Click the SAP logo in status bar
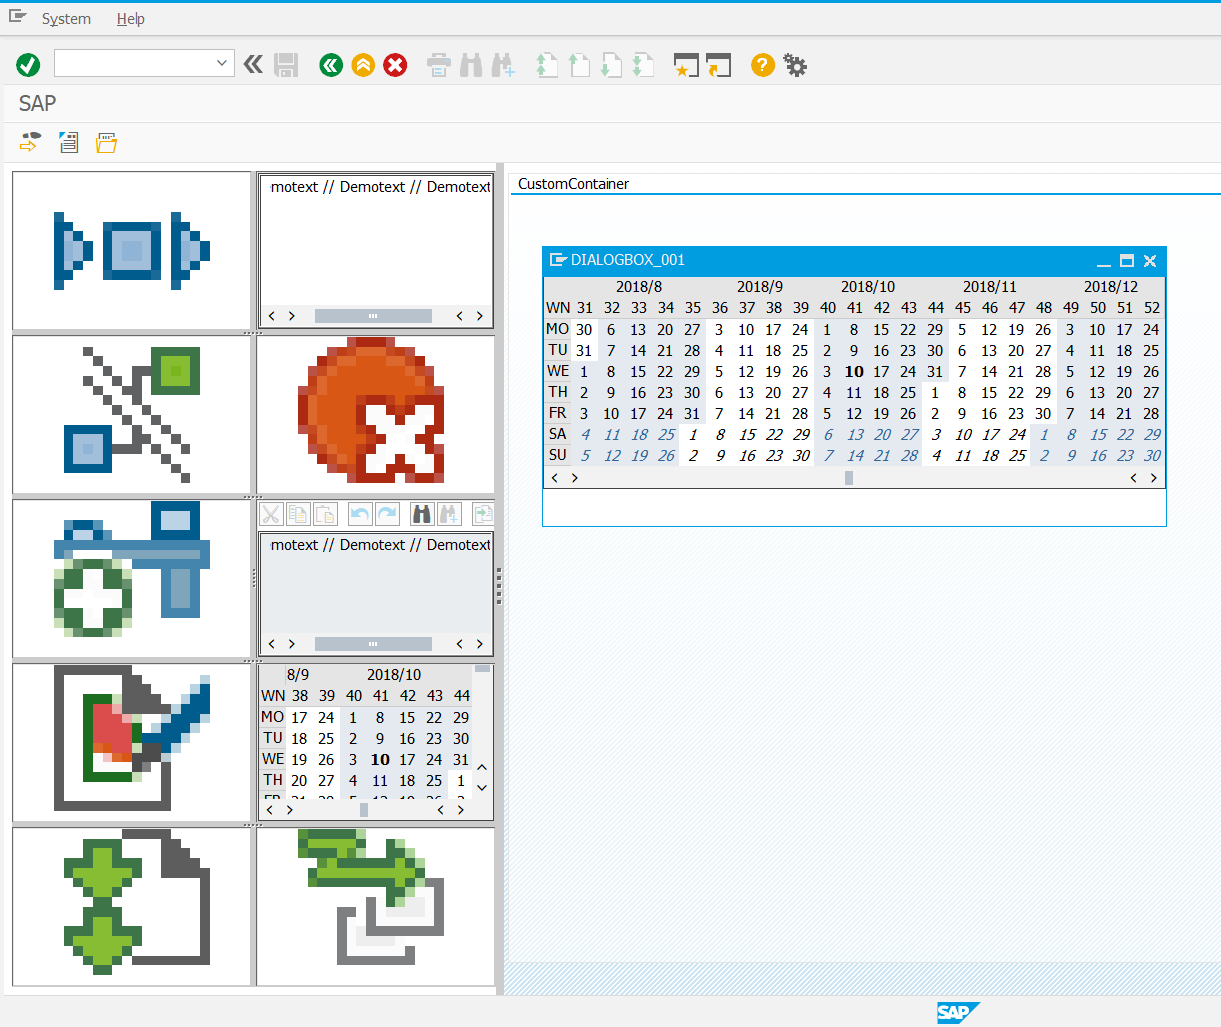 point(958,1012)
